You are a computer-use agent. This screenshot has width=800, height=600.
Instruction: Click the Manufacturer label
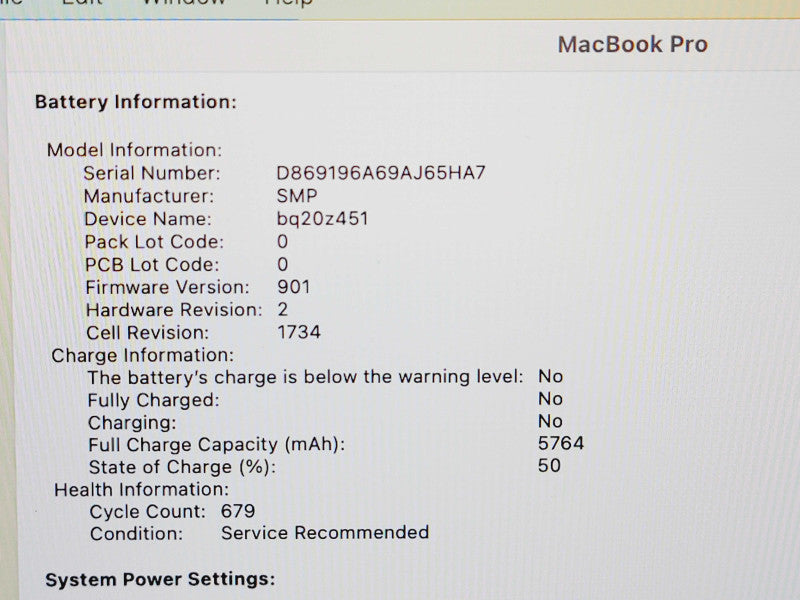click(x=149, y=196)
